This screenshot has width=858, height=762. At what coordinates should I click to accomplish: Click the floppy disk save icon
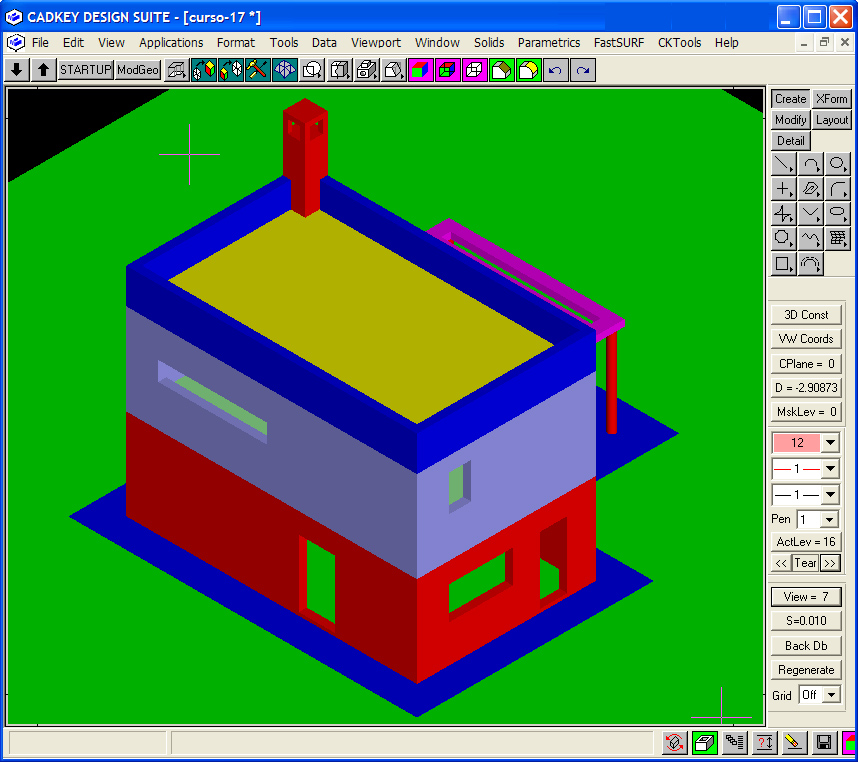824,743
